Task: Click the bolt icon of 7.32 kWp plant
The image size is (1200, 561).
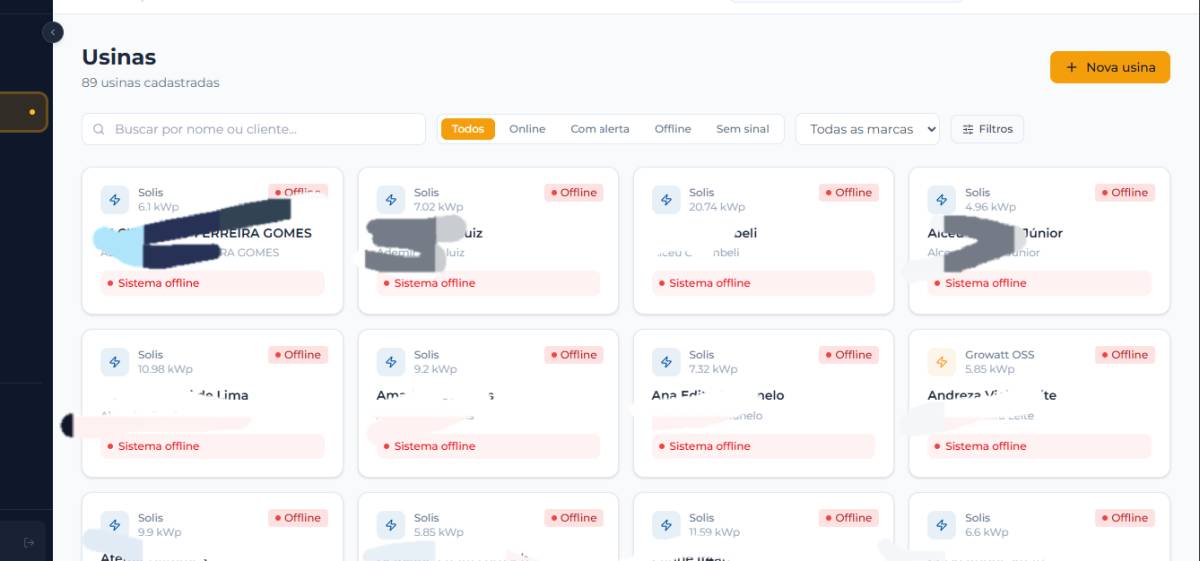Action: 666,361
